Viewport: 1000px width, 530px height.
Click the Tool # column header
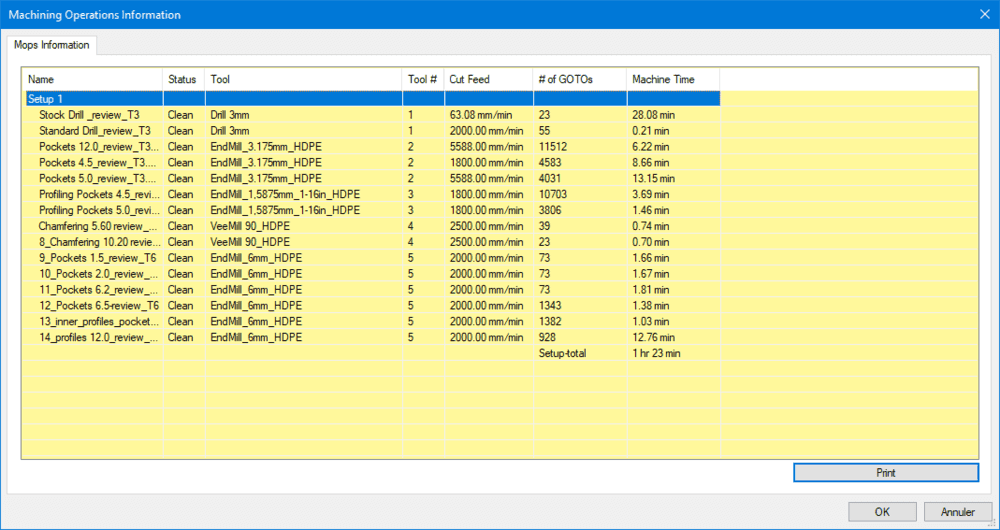[423, 80]
